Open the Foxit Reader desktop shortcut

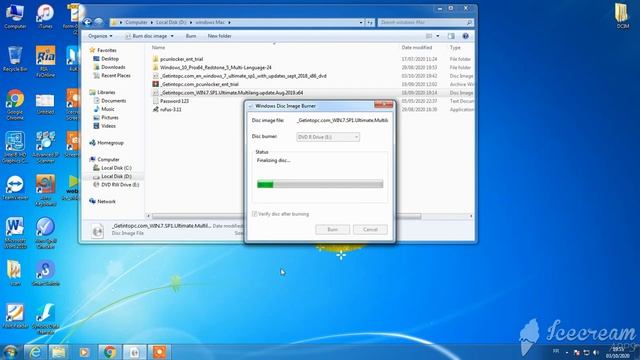click(15, 316)
